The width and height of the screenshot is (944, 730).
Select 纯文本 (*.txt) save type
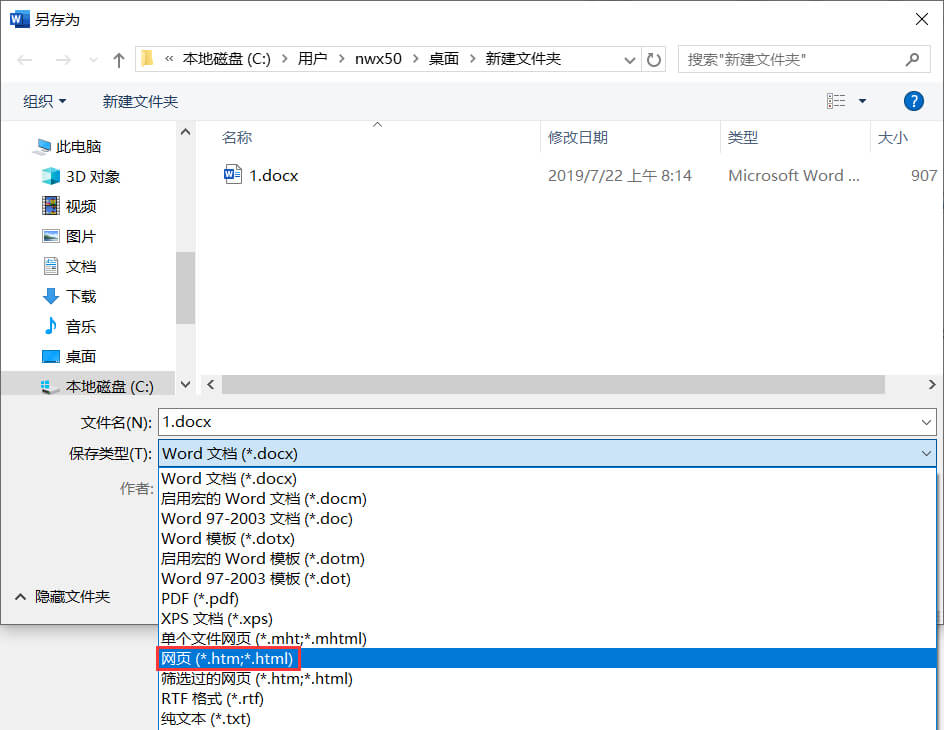point(206,718)
